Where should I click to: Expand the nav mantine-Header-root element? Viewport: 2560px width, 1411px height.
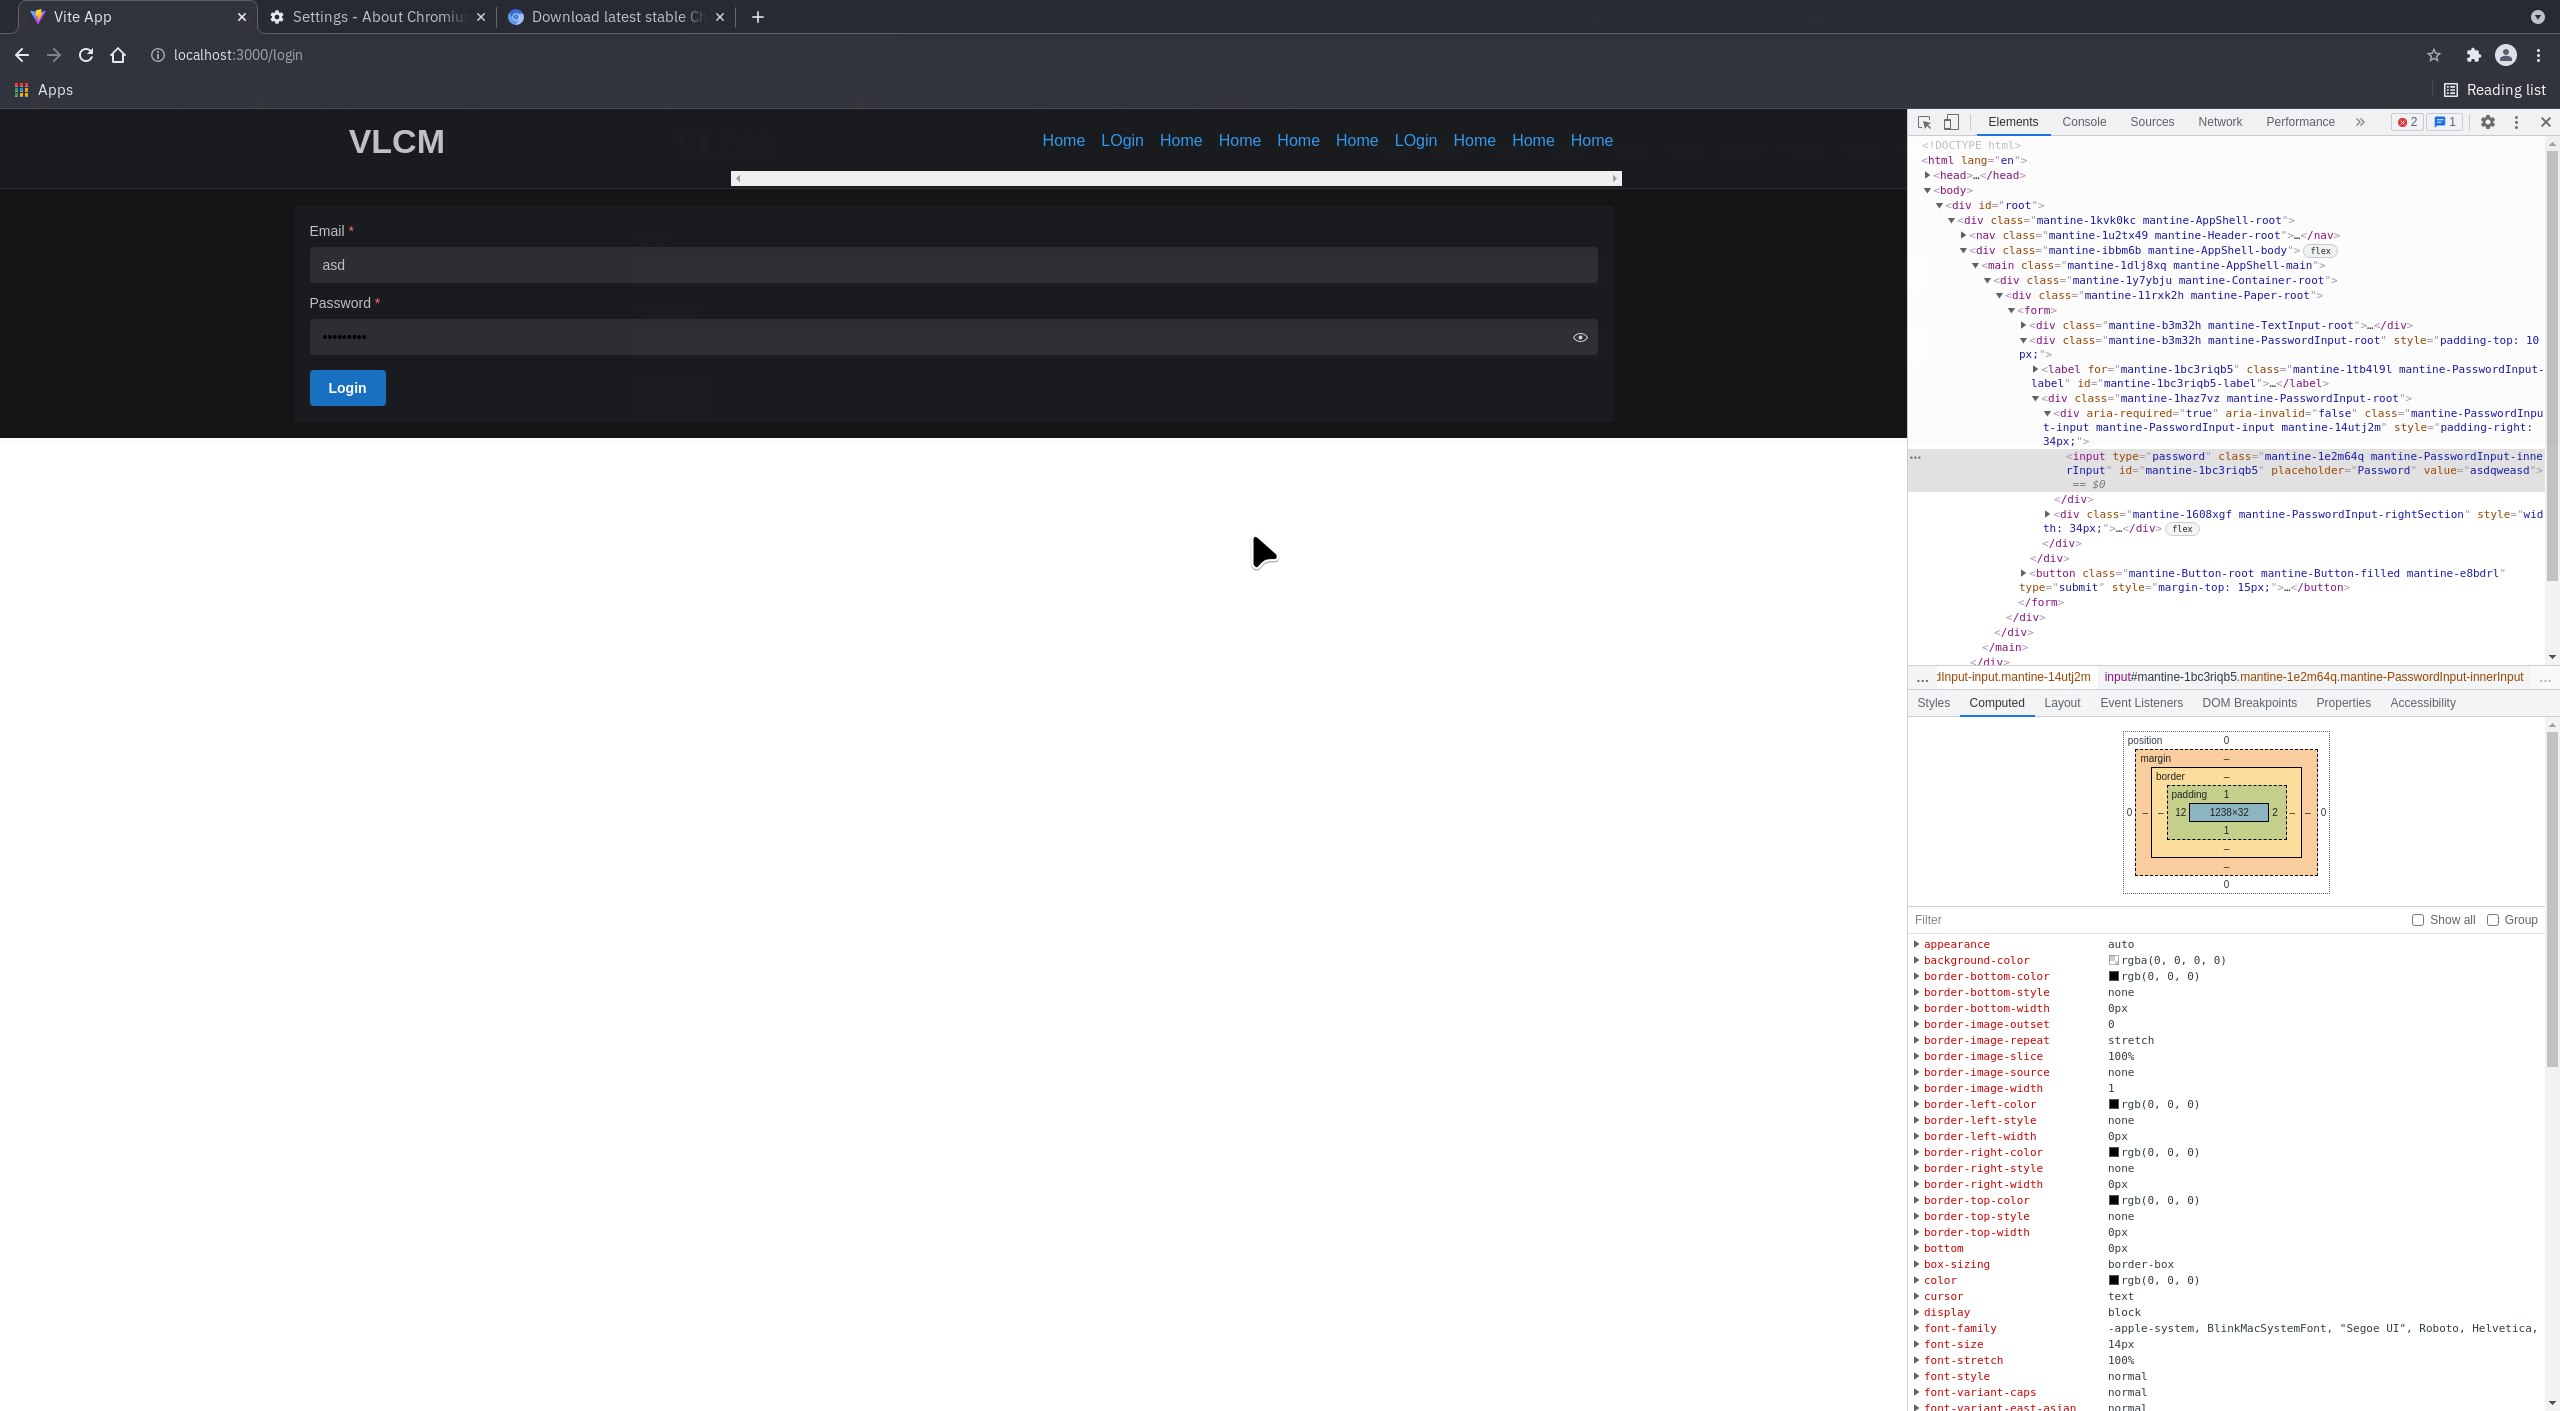click(x=1963, y=235)
